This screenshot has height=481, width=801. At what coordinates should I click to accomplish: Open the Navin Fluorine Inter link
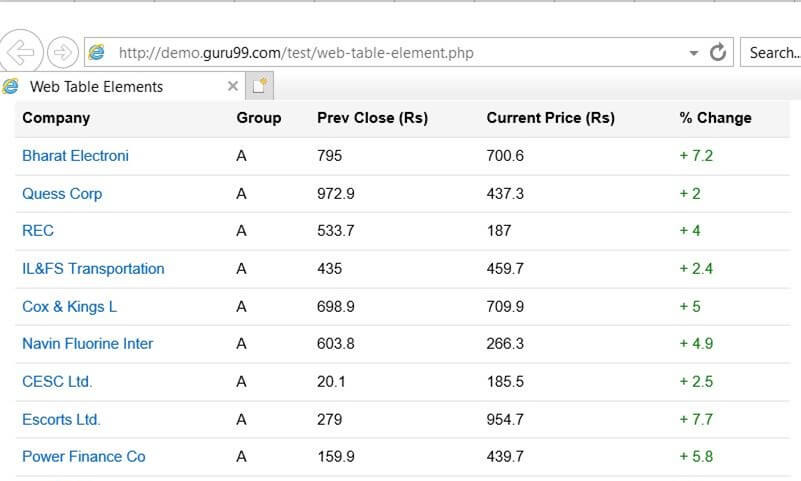pyautogui.click(x=88, y=344)
